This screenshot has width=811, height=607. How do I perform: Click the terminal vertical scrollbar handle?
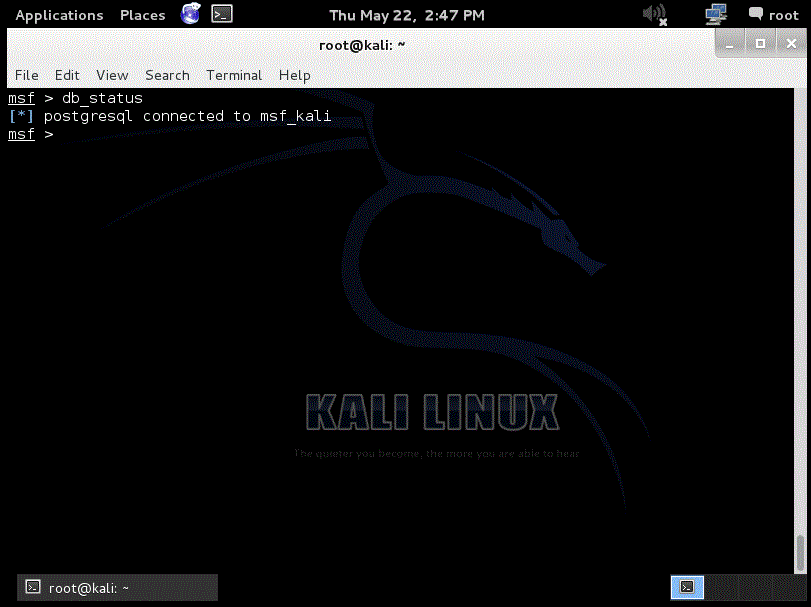click(x=800, y=552)
